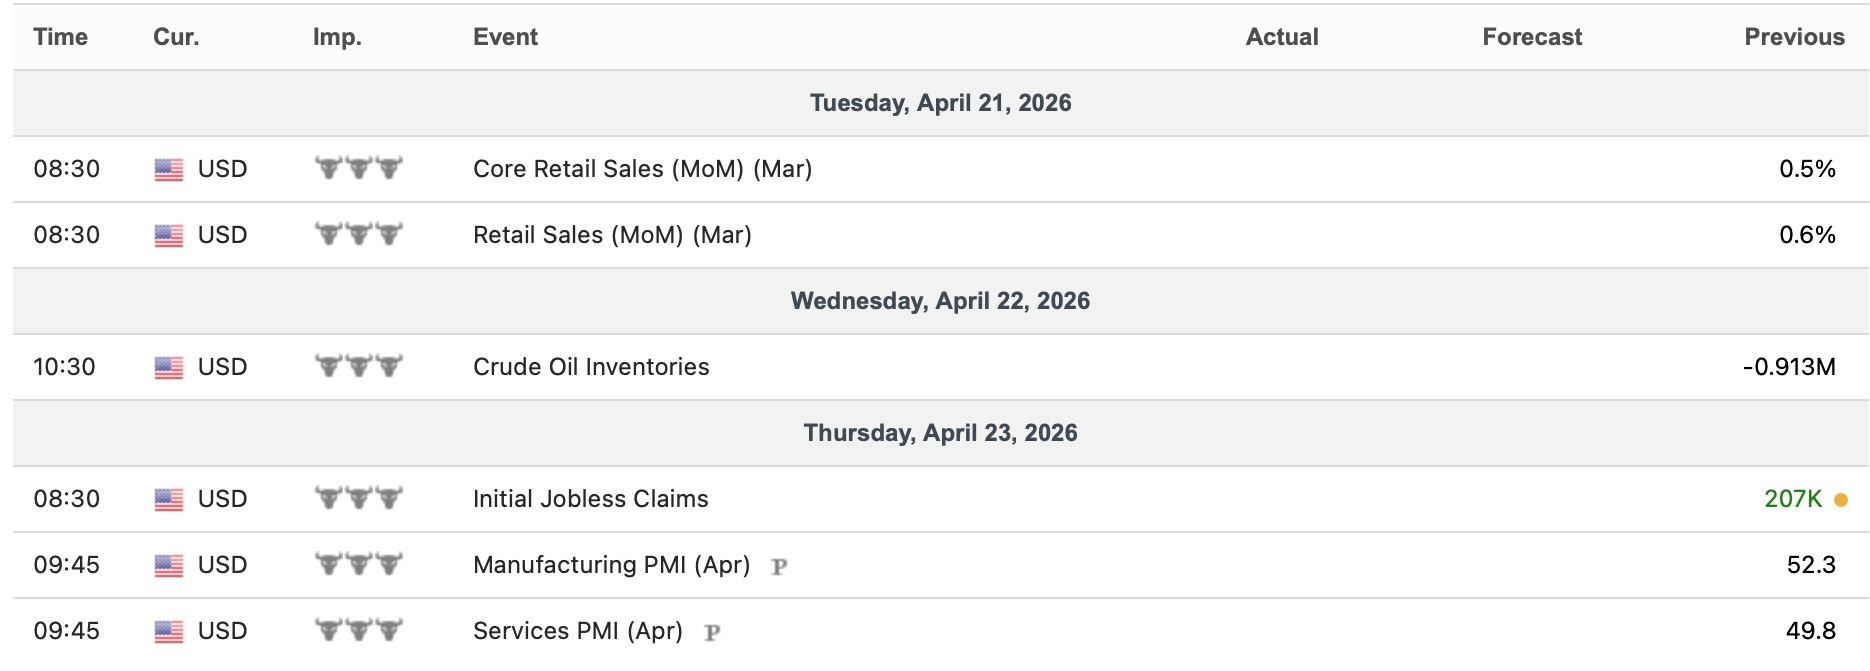This screenshot has height=671, width=1870.
Task: Click importance bull icons for Retail Sales (MoM)
Action: [358, 235]
